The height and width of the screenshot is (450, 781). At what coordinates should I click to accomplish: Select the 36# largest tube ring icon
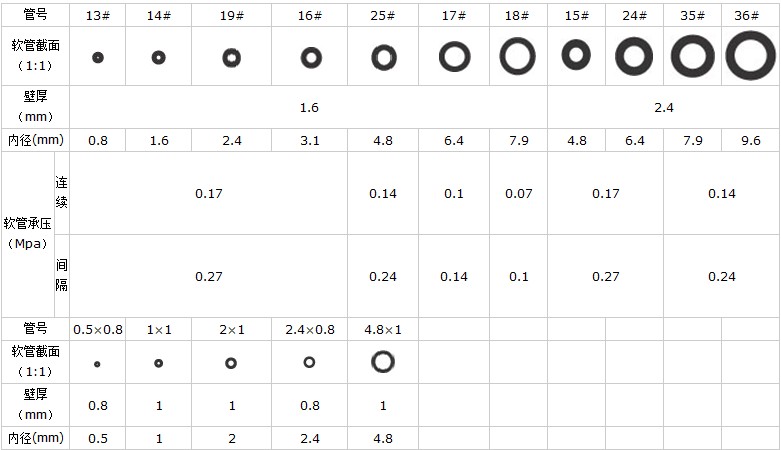click(751, 55)
